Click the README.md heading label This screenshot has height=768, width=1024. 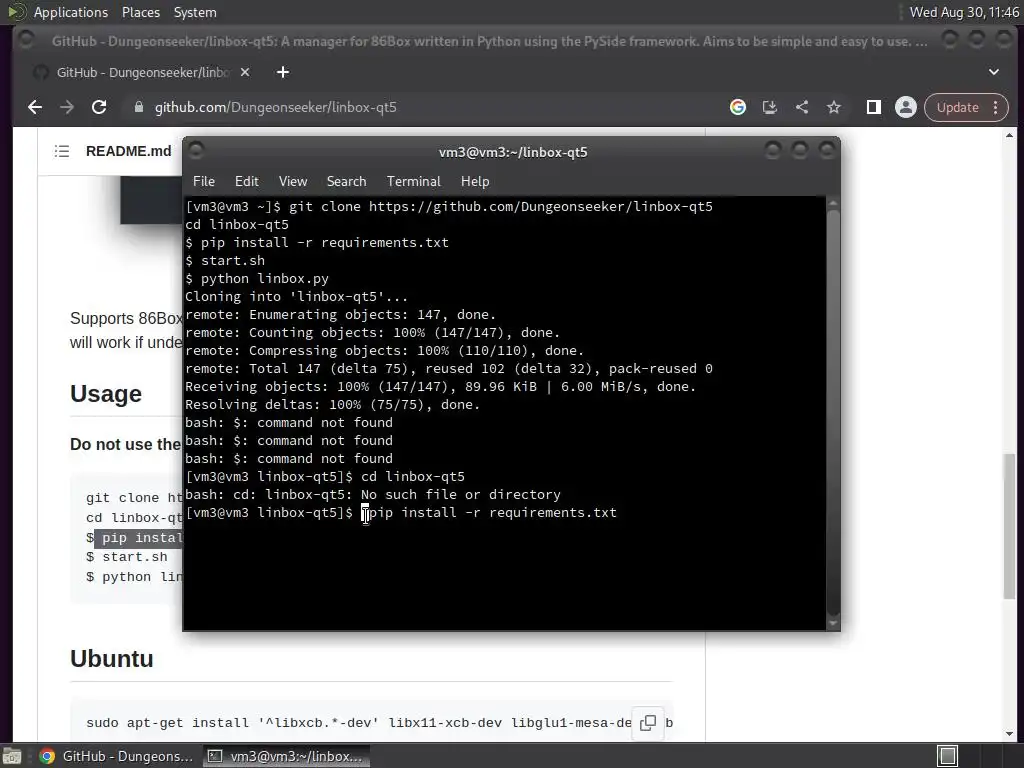tap(129, 152)
